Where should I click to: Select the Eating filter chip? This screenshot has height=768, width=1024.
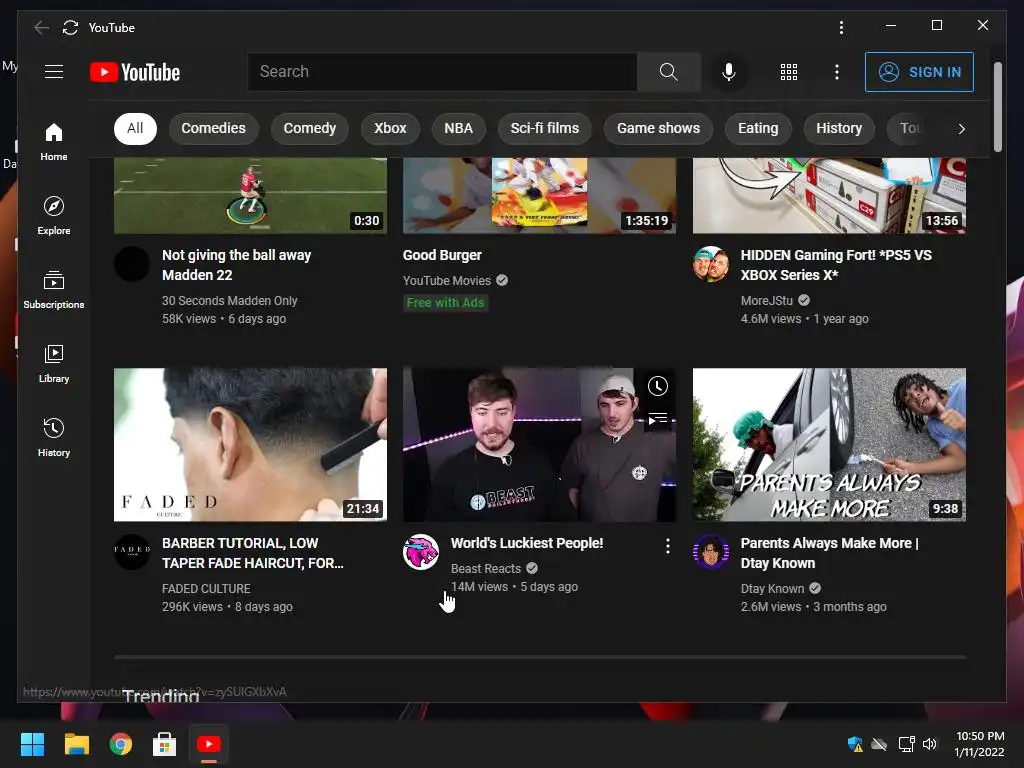(x=758, y=129)
